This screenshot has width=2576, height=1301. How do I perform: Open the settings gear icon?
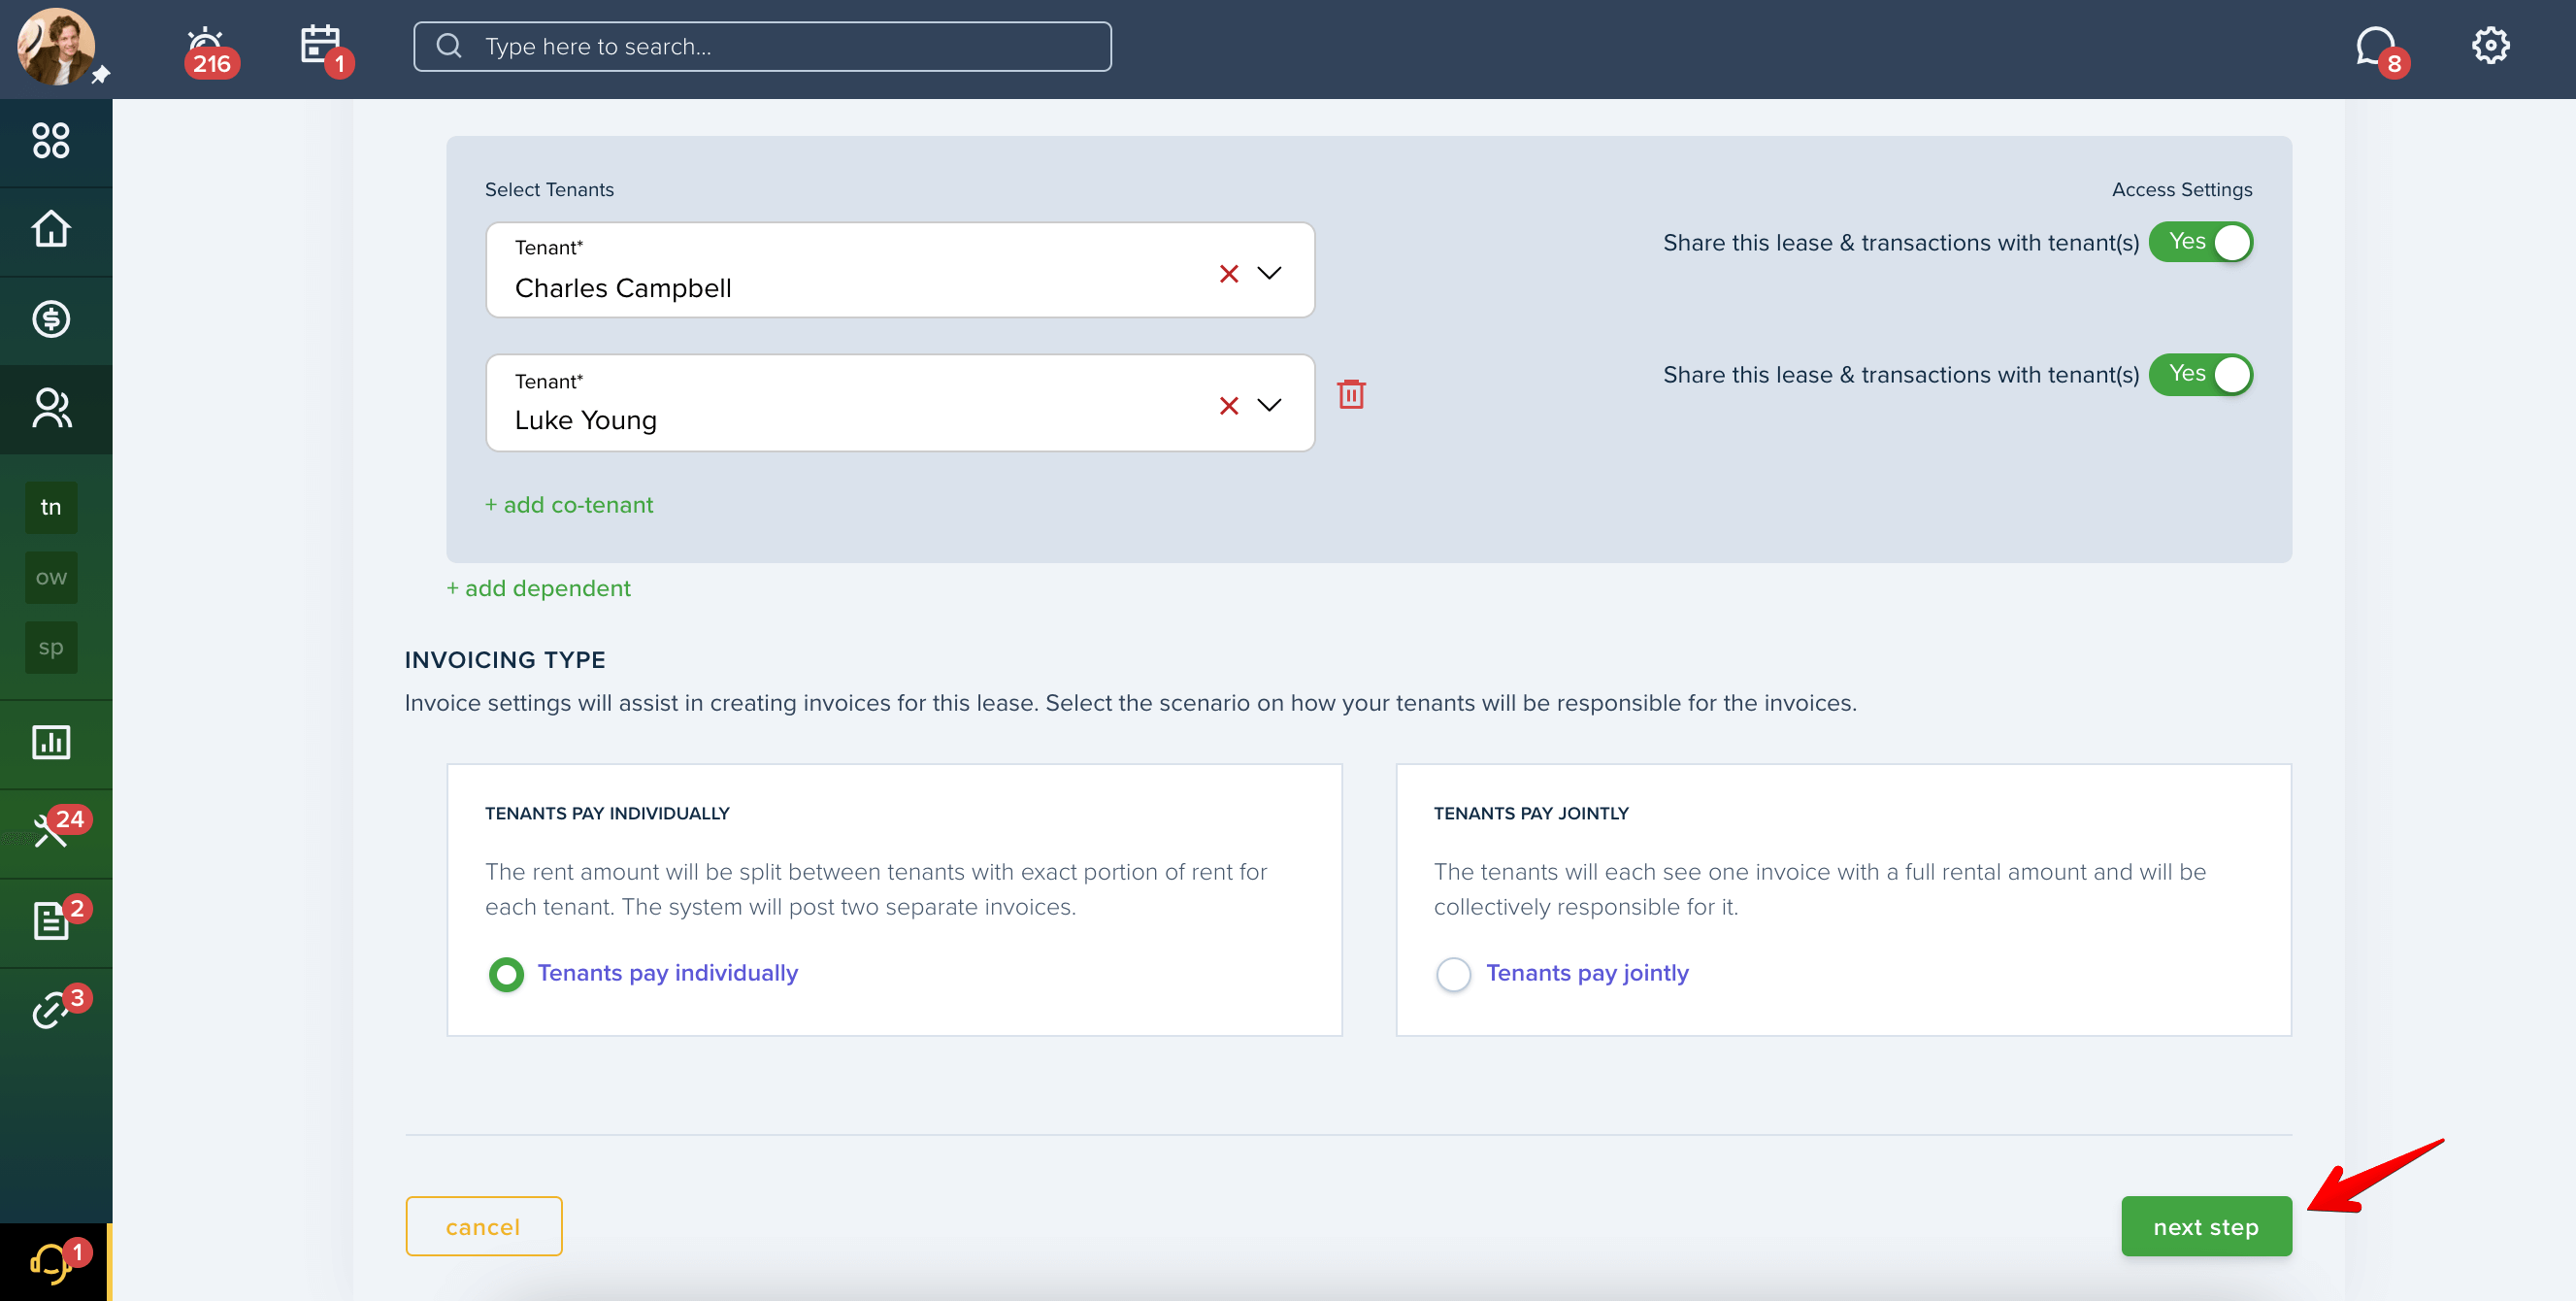(x=2490, y=45)
